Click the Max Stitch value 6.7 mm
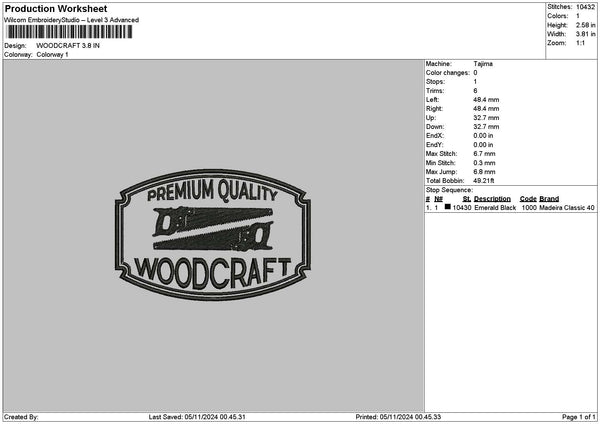This screenshot has width=600, height=424. (484, 154)
